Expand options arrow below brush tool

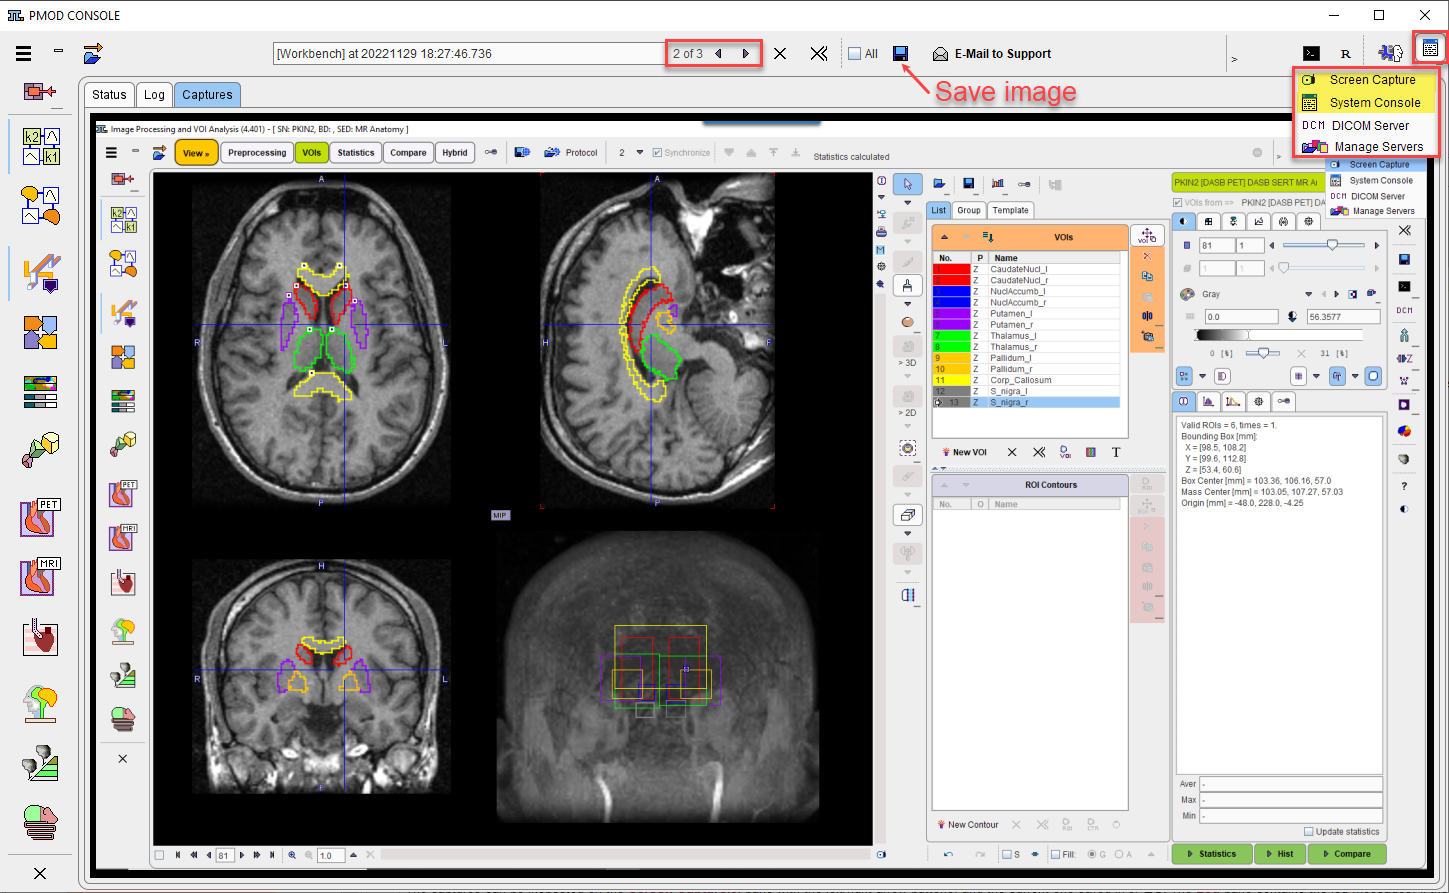tap(907, 304)
